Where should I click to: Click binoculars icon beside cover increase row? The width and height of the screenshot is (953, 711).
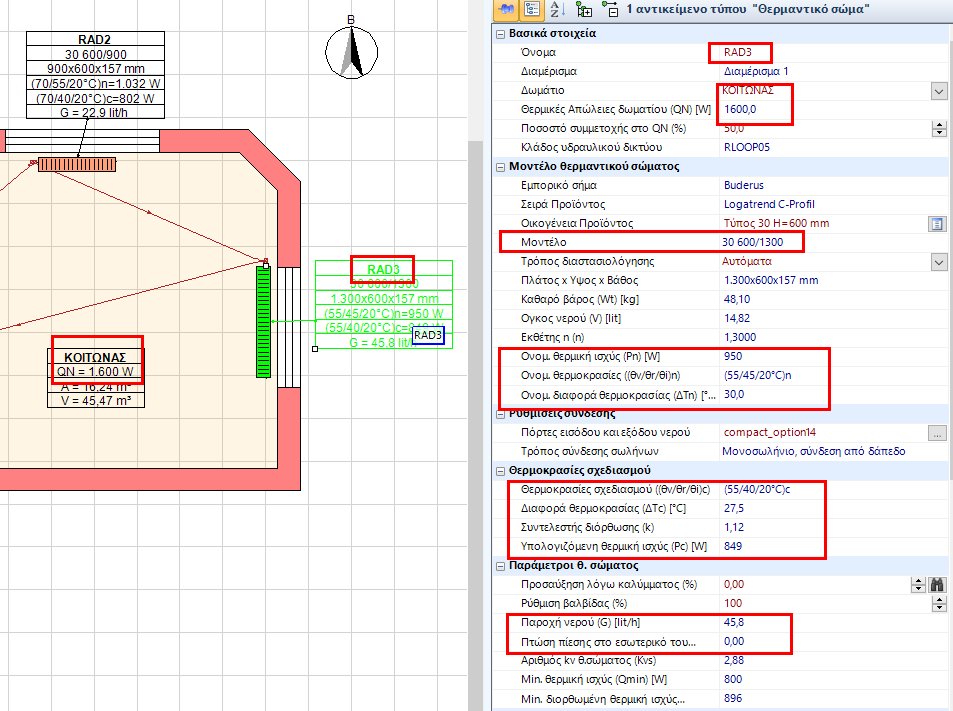tap(937, 585)
